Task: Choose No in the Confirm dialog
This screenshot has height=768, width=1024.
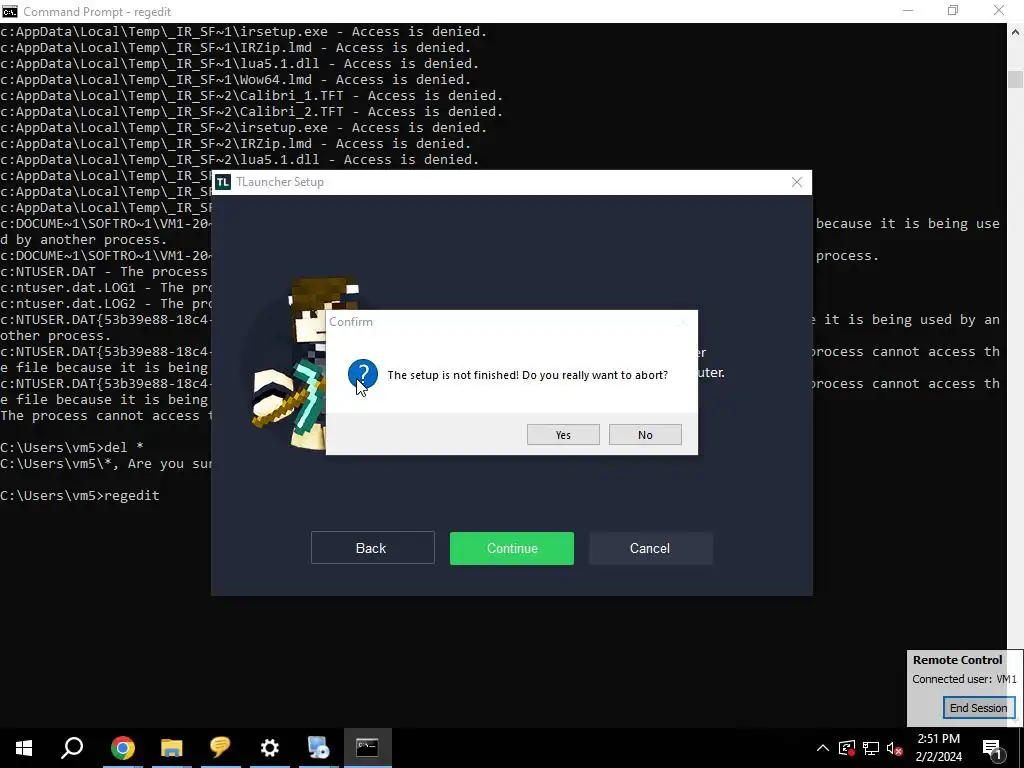Action: (x=645, y=435)
